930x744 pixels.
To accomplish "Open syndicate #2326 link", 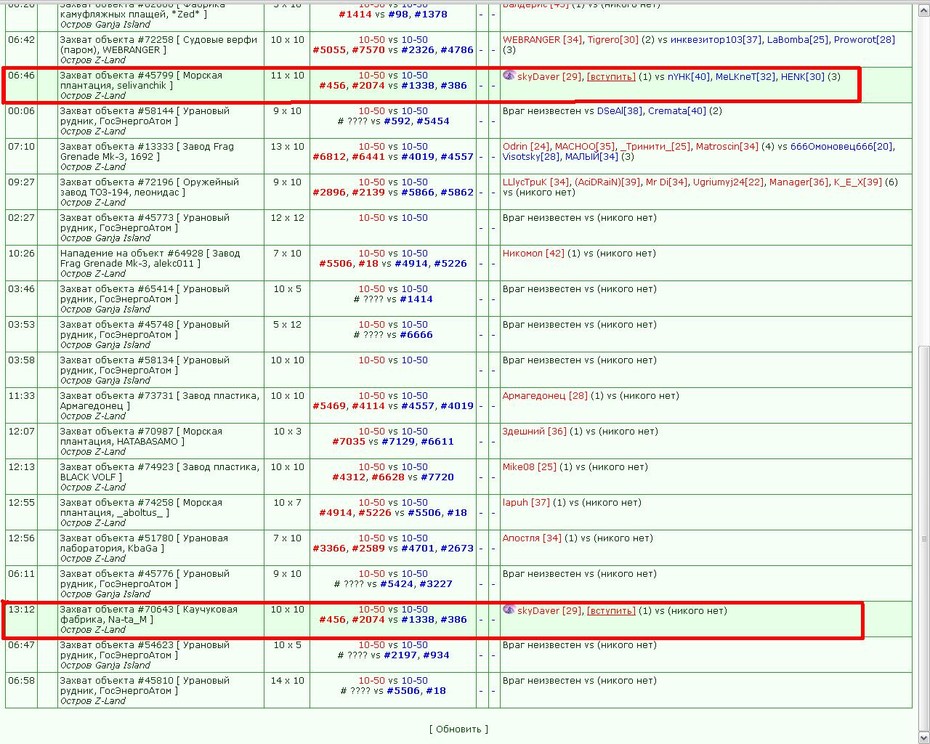I will pos(418,50).
